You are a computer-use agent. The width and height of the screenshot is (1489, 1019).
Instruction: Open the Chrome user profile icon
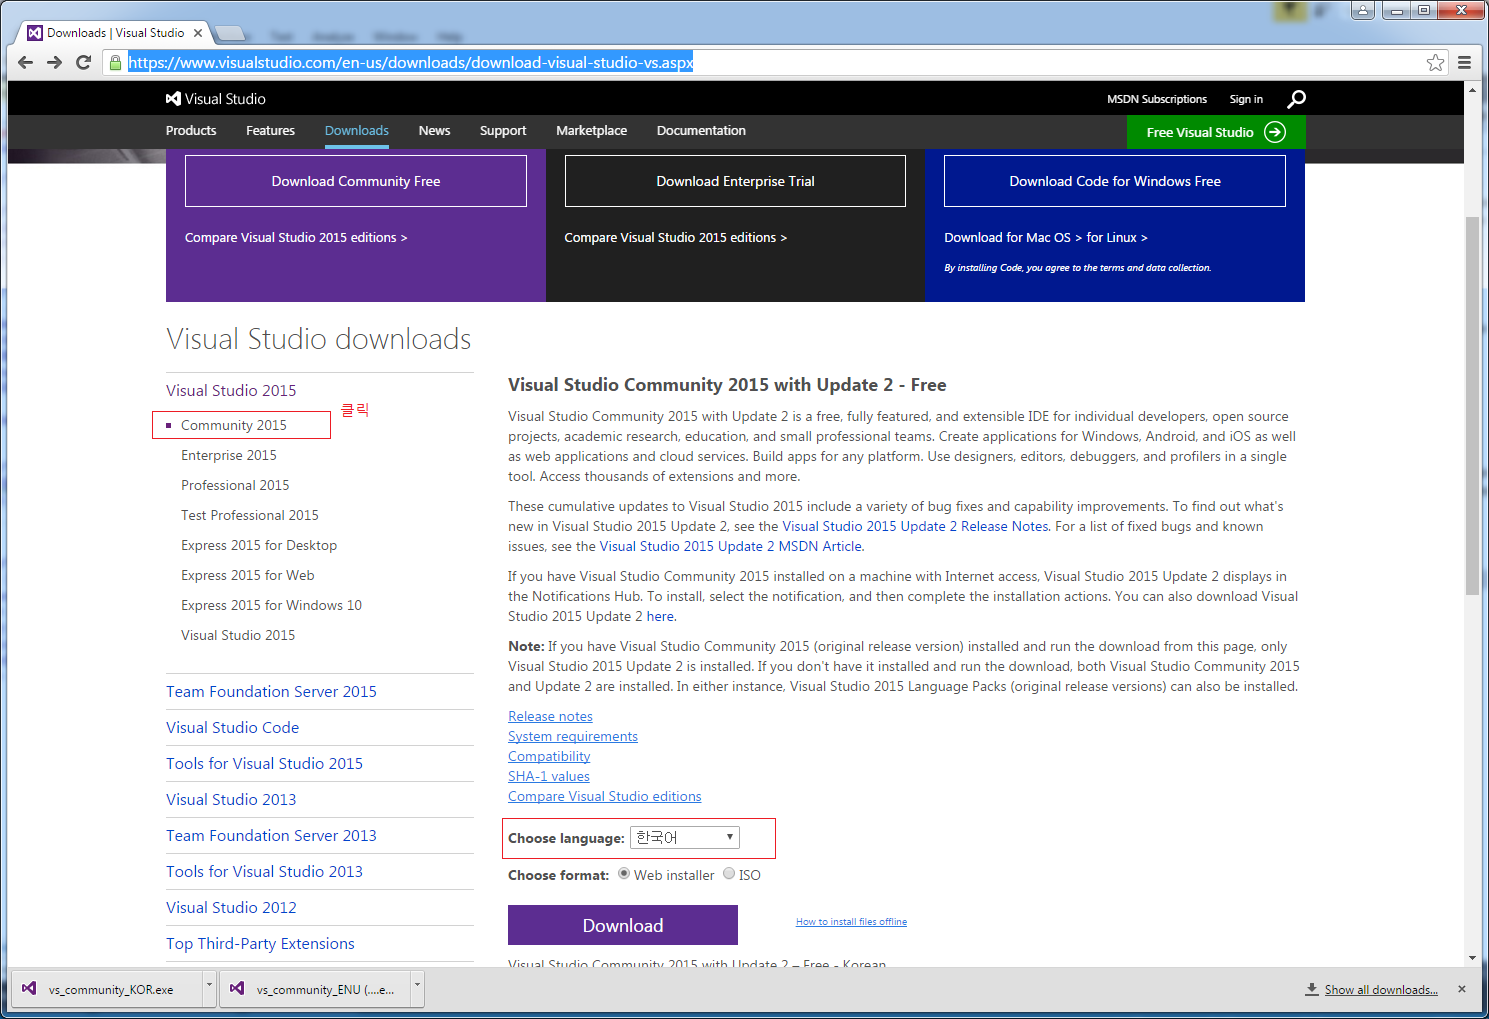[x=1363, y=10]
